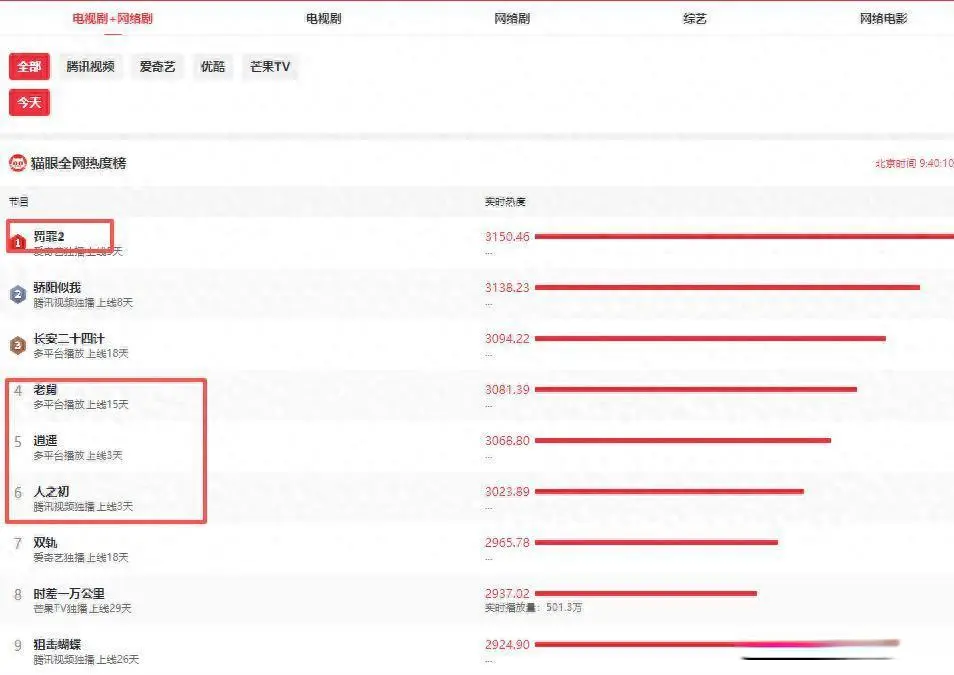
Task: Click rank number 9
Action: 18,645
